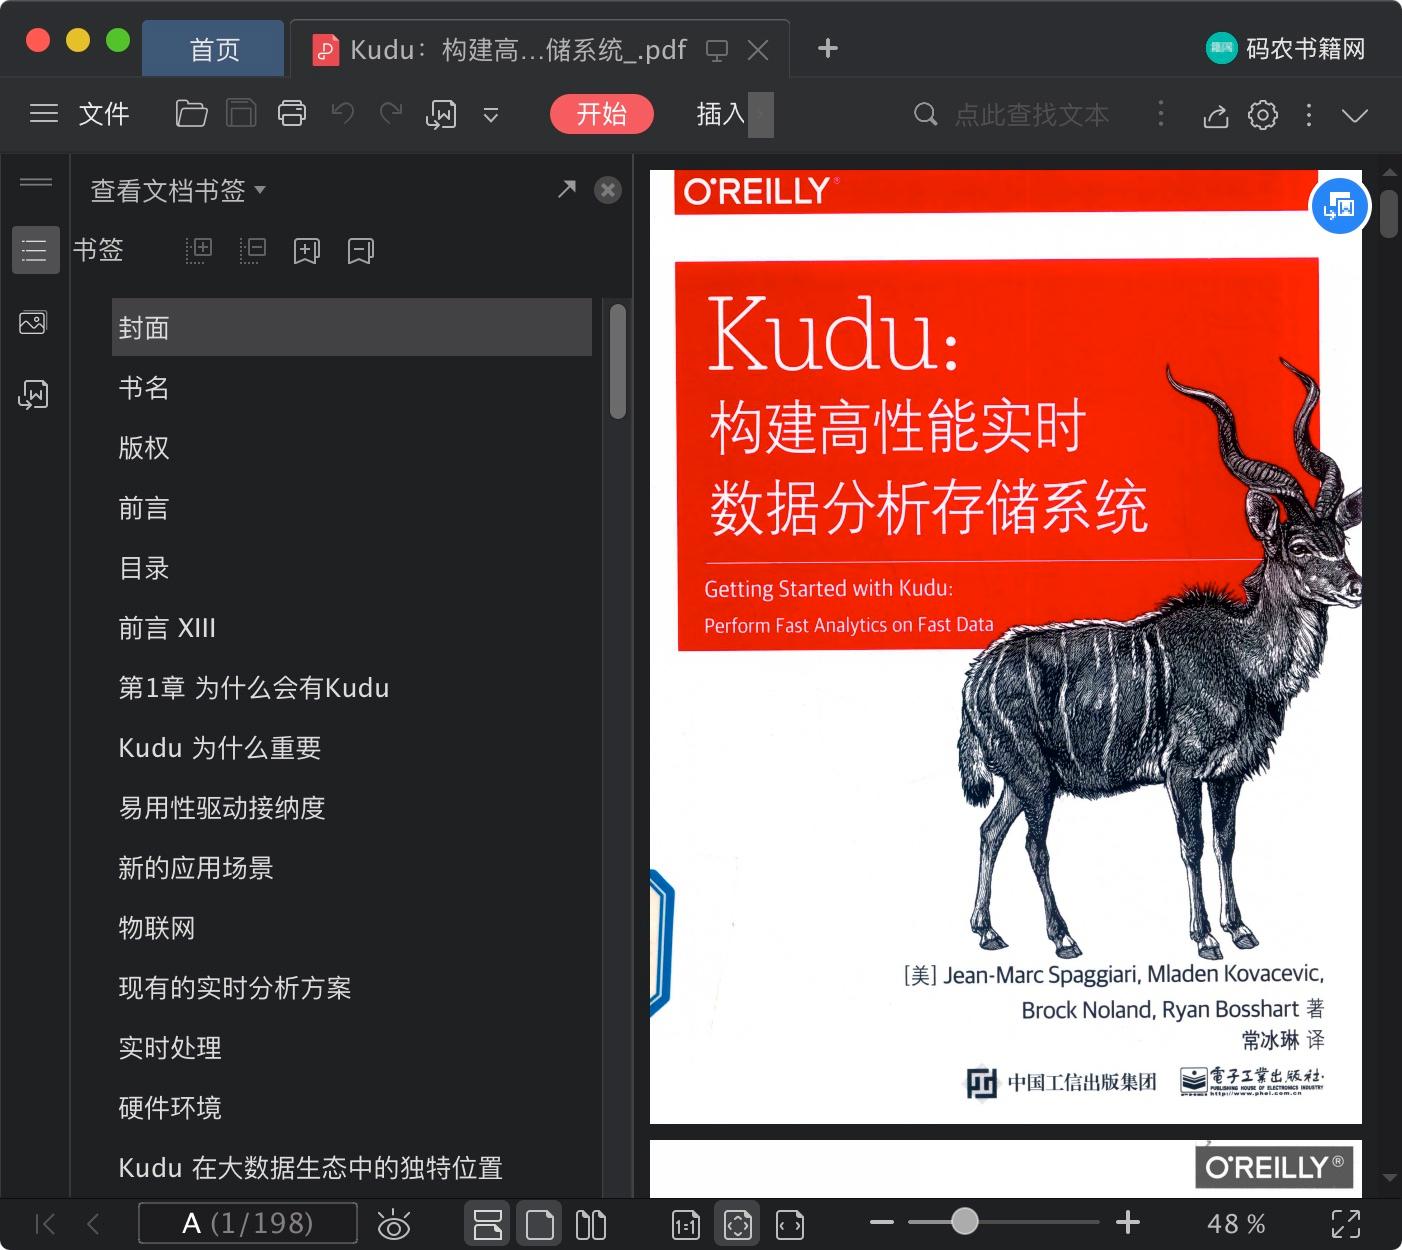
Task: Collapse the ribbon with chevron arrow
Action: (1355, 115)
